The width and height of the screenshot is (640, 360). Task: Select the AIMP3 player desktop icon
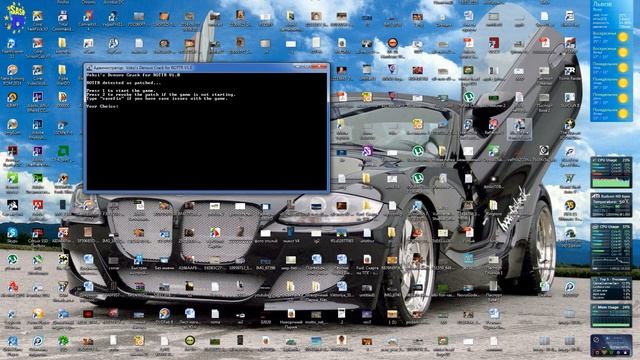click(x=12, y=101)
